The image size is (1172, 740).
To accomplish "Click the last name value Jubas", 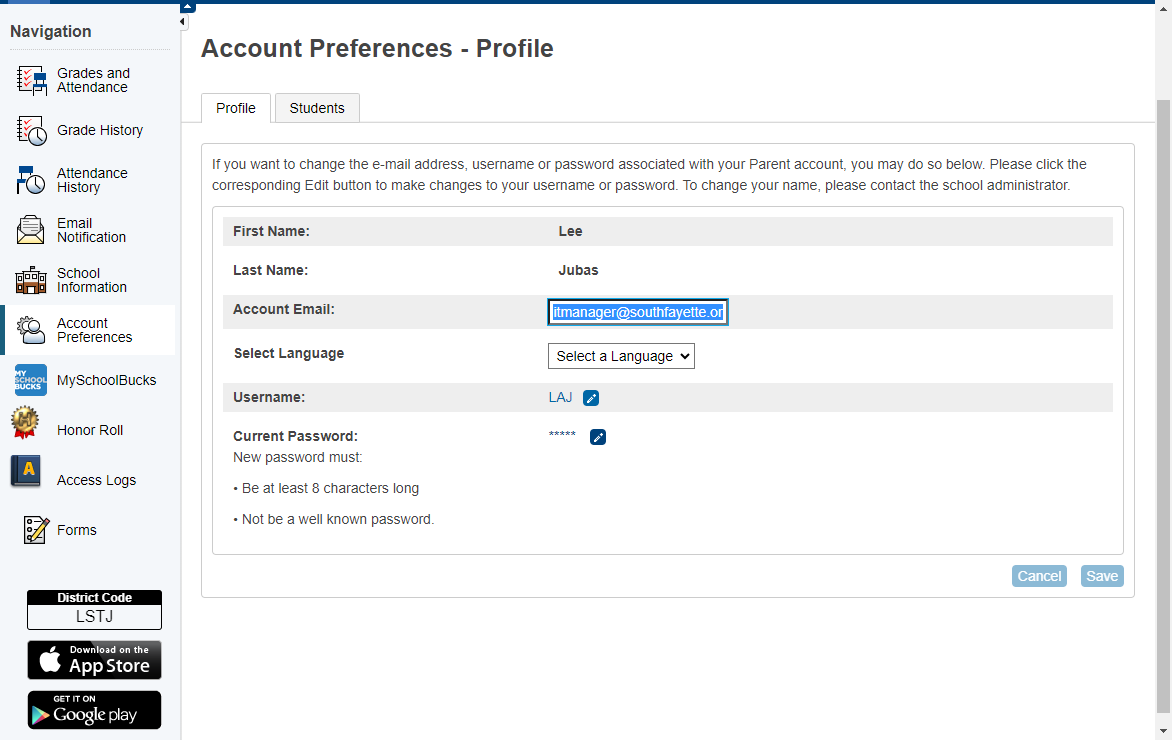I will (x=579, y=271).
